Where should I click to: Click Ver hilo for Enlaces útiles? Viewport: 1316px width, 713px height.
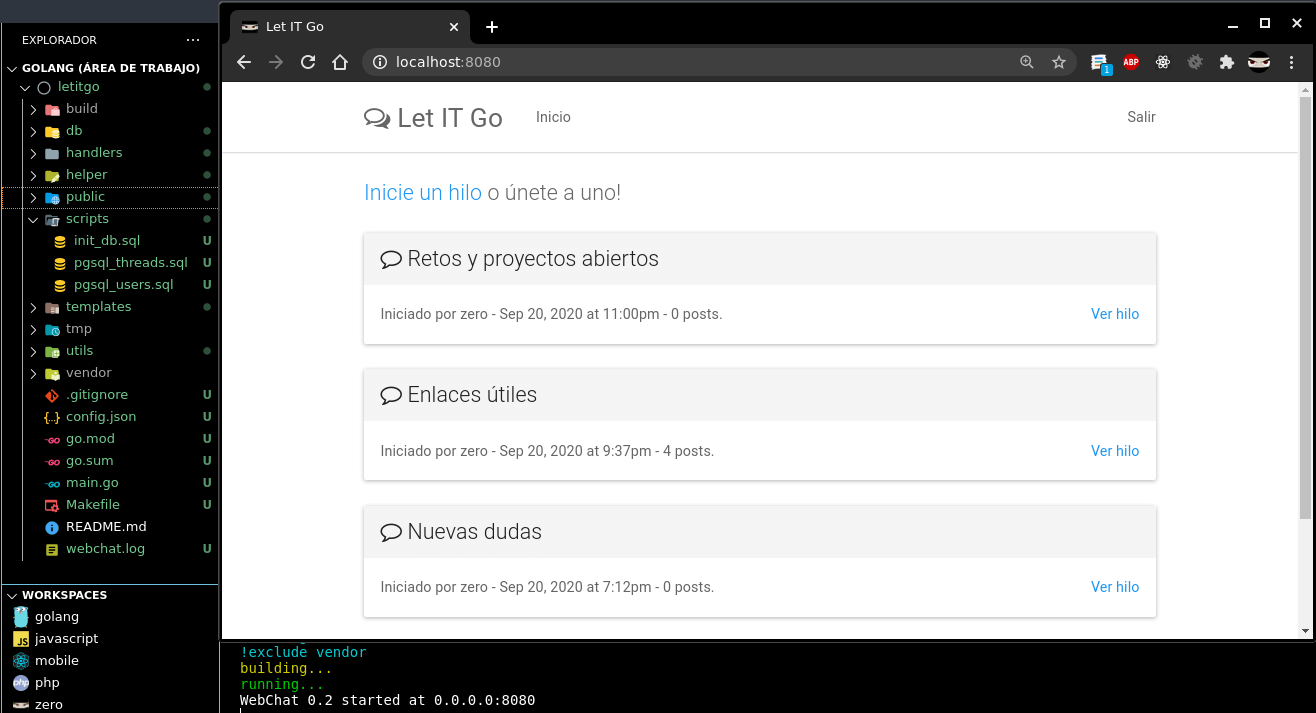pyautogui.click(x=1115, y=451)
